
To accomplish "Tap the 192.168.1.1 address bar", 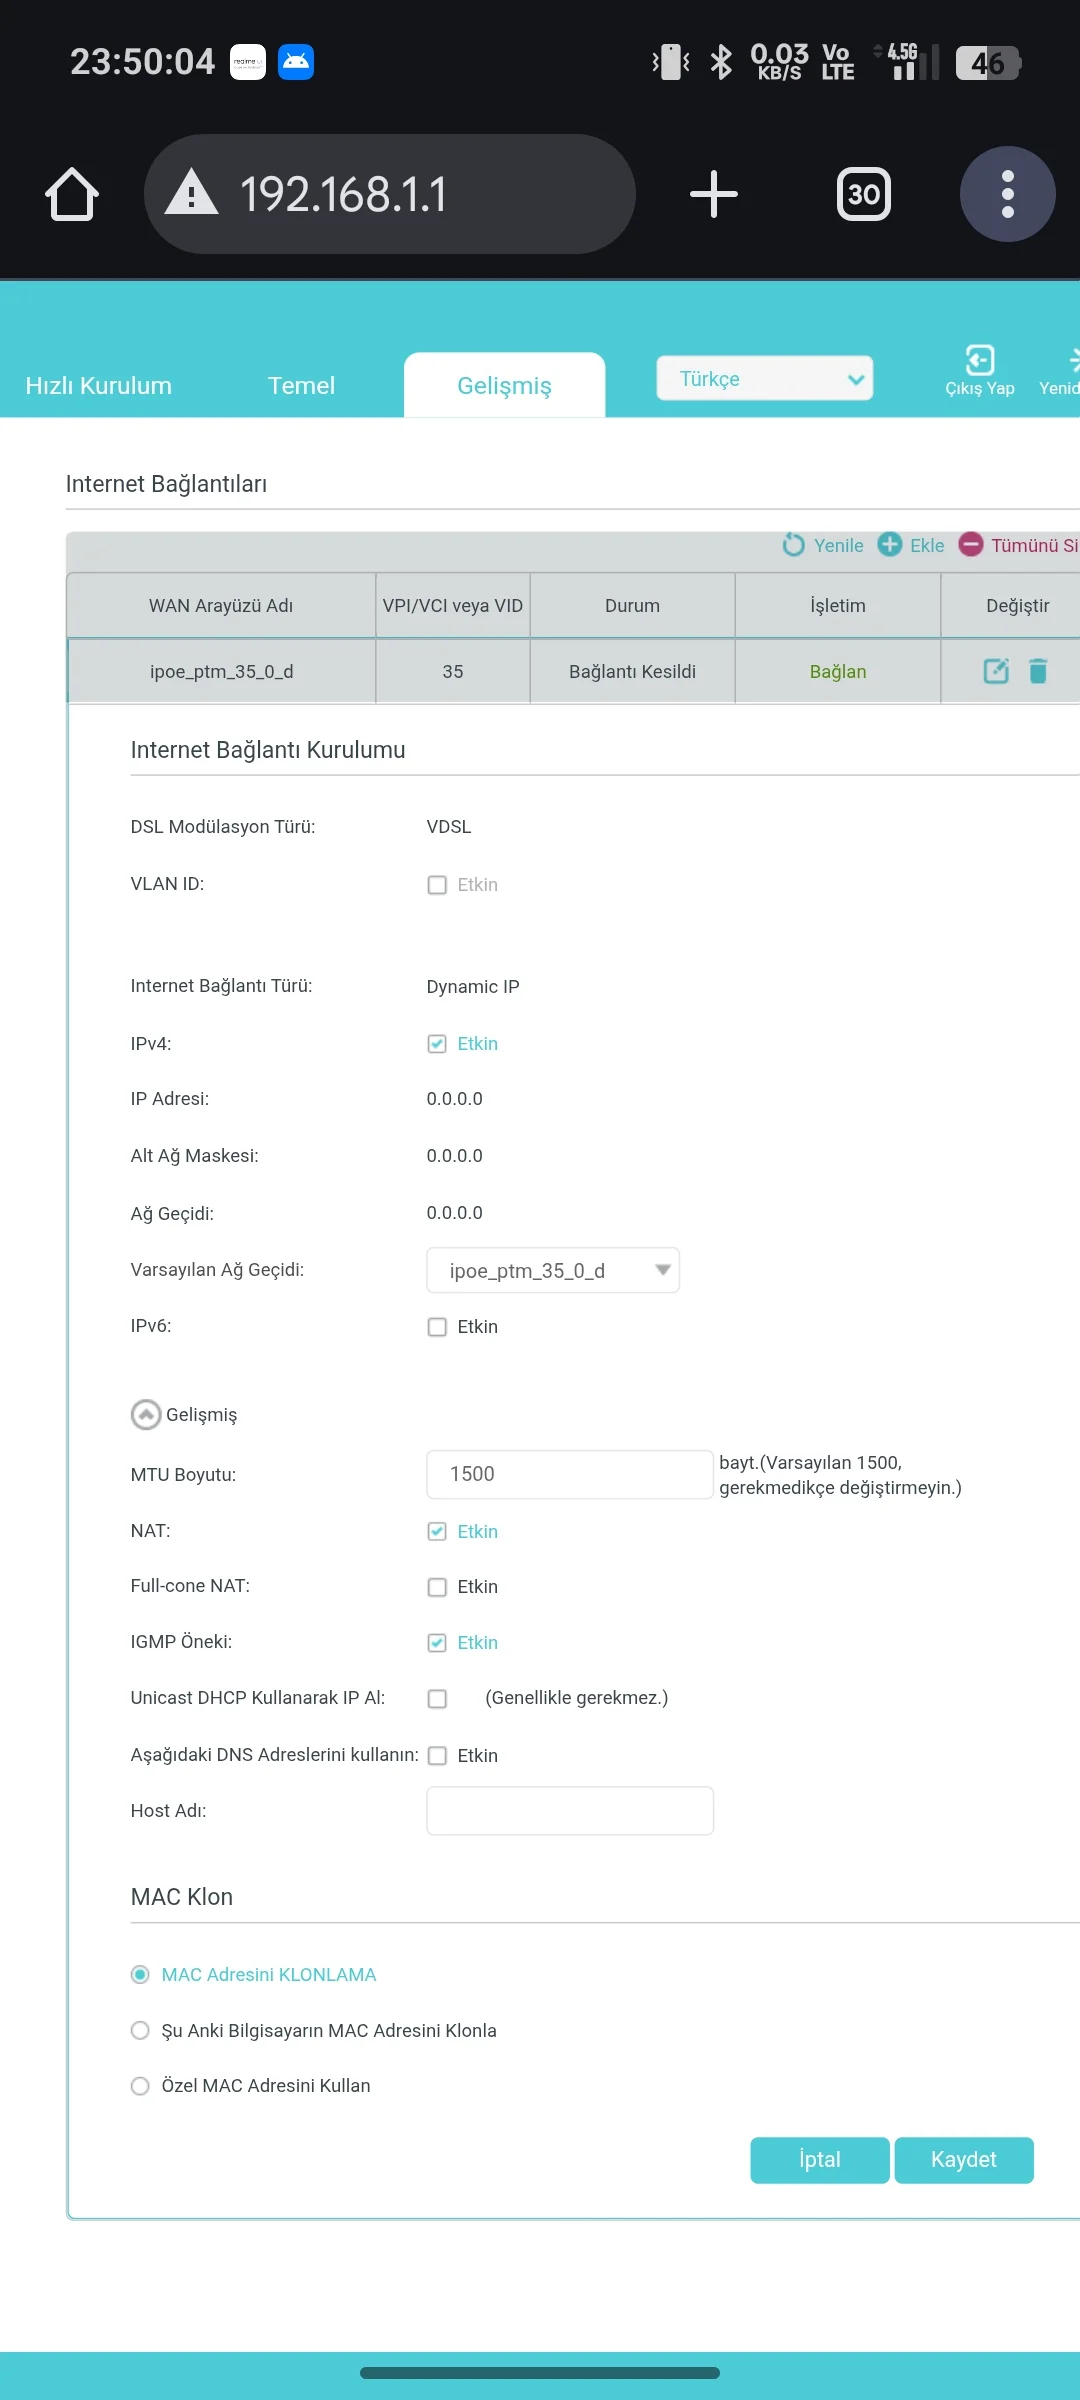I will click(390, 194).
